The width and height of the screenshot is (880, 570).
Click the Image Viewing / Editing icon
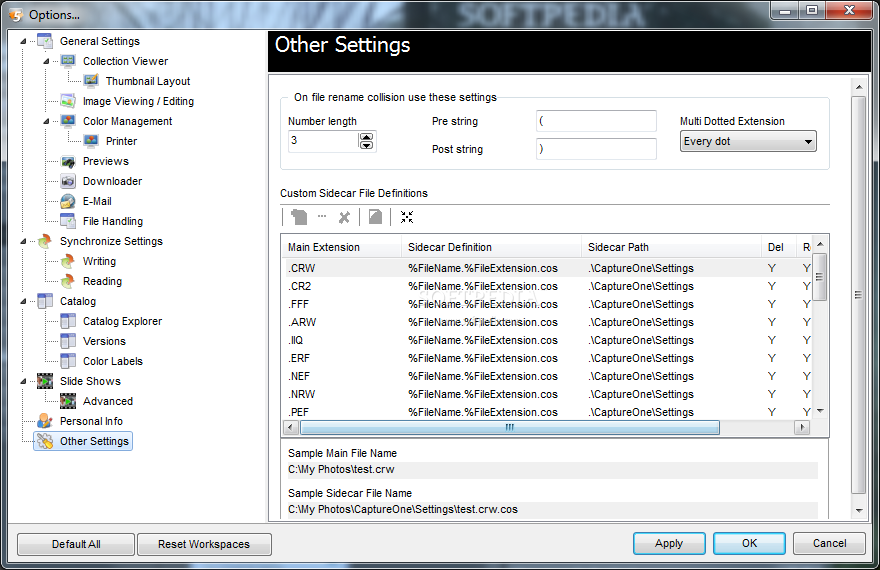click(x=68, y=101)
